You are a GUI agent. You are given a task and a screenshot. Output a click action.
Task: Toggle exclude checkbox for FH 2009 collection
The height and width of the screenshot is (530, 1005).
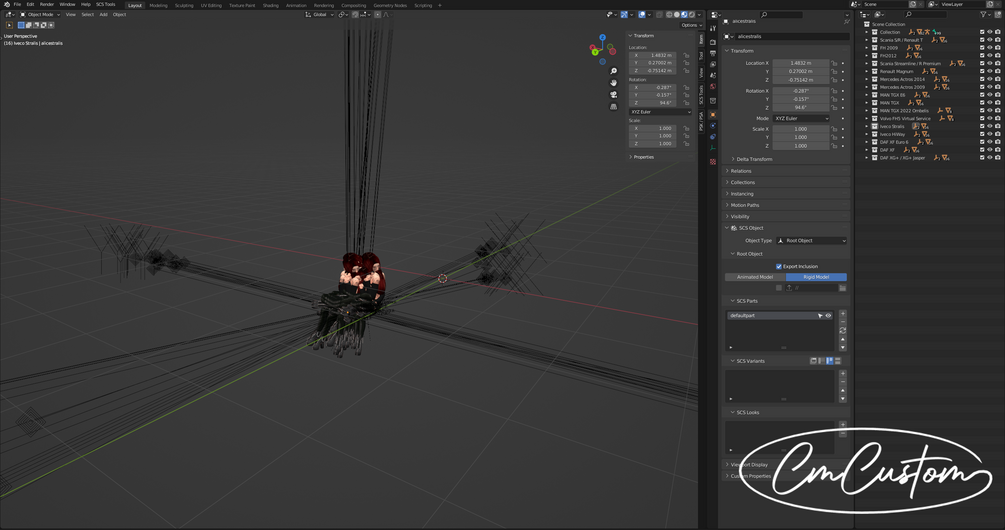(982, 48)
